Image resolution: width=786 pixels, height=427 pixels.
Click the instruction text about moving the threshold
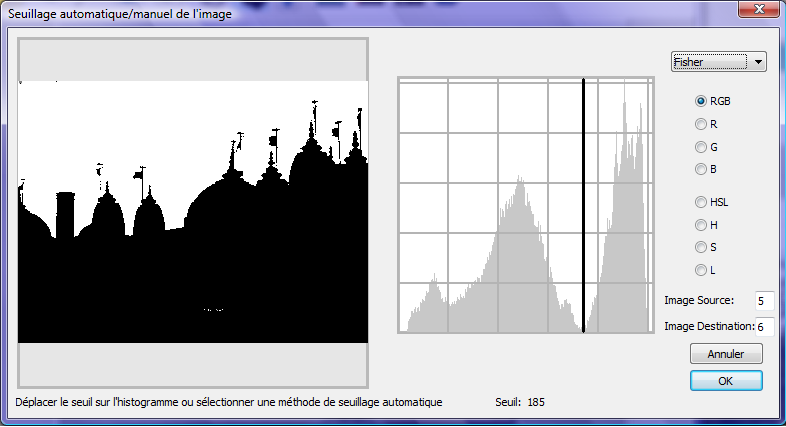coord(229,402)
